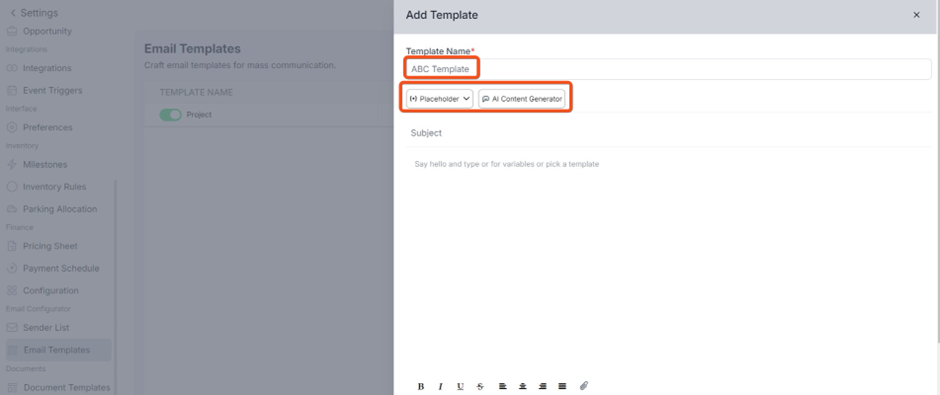
Task: Click the Parking Allocation car icon
Action: (x=12, y=209)
